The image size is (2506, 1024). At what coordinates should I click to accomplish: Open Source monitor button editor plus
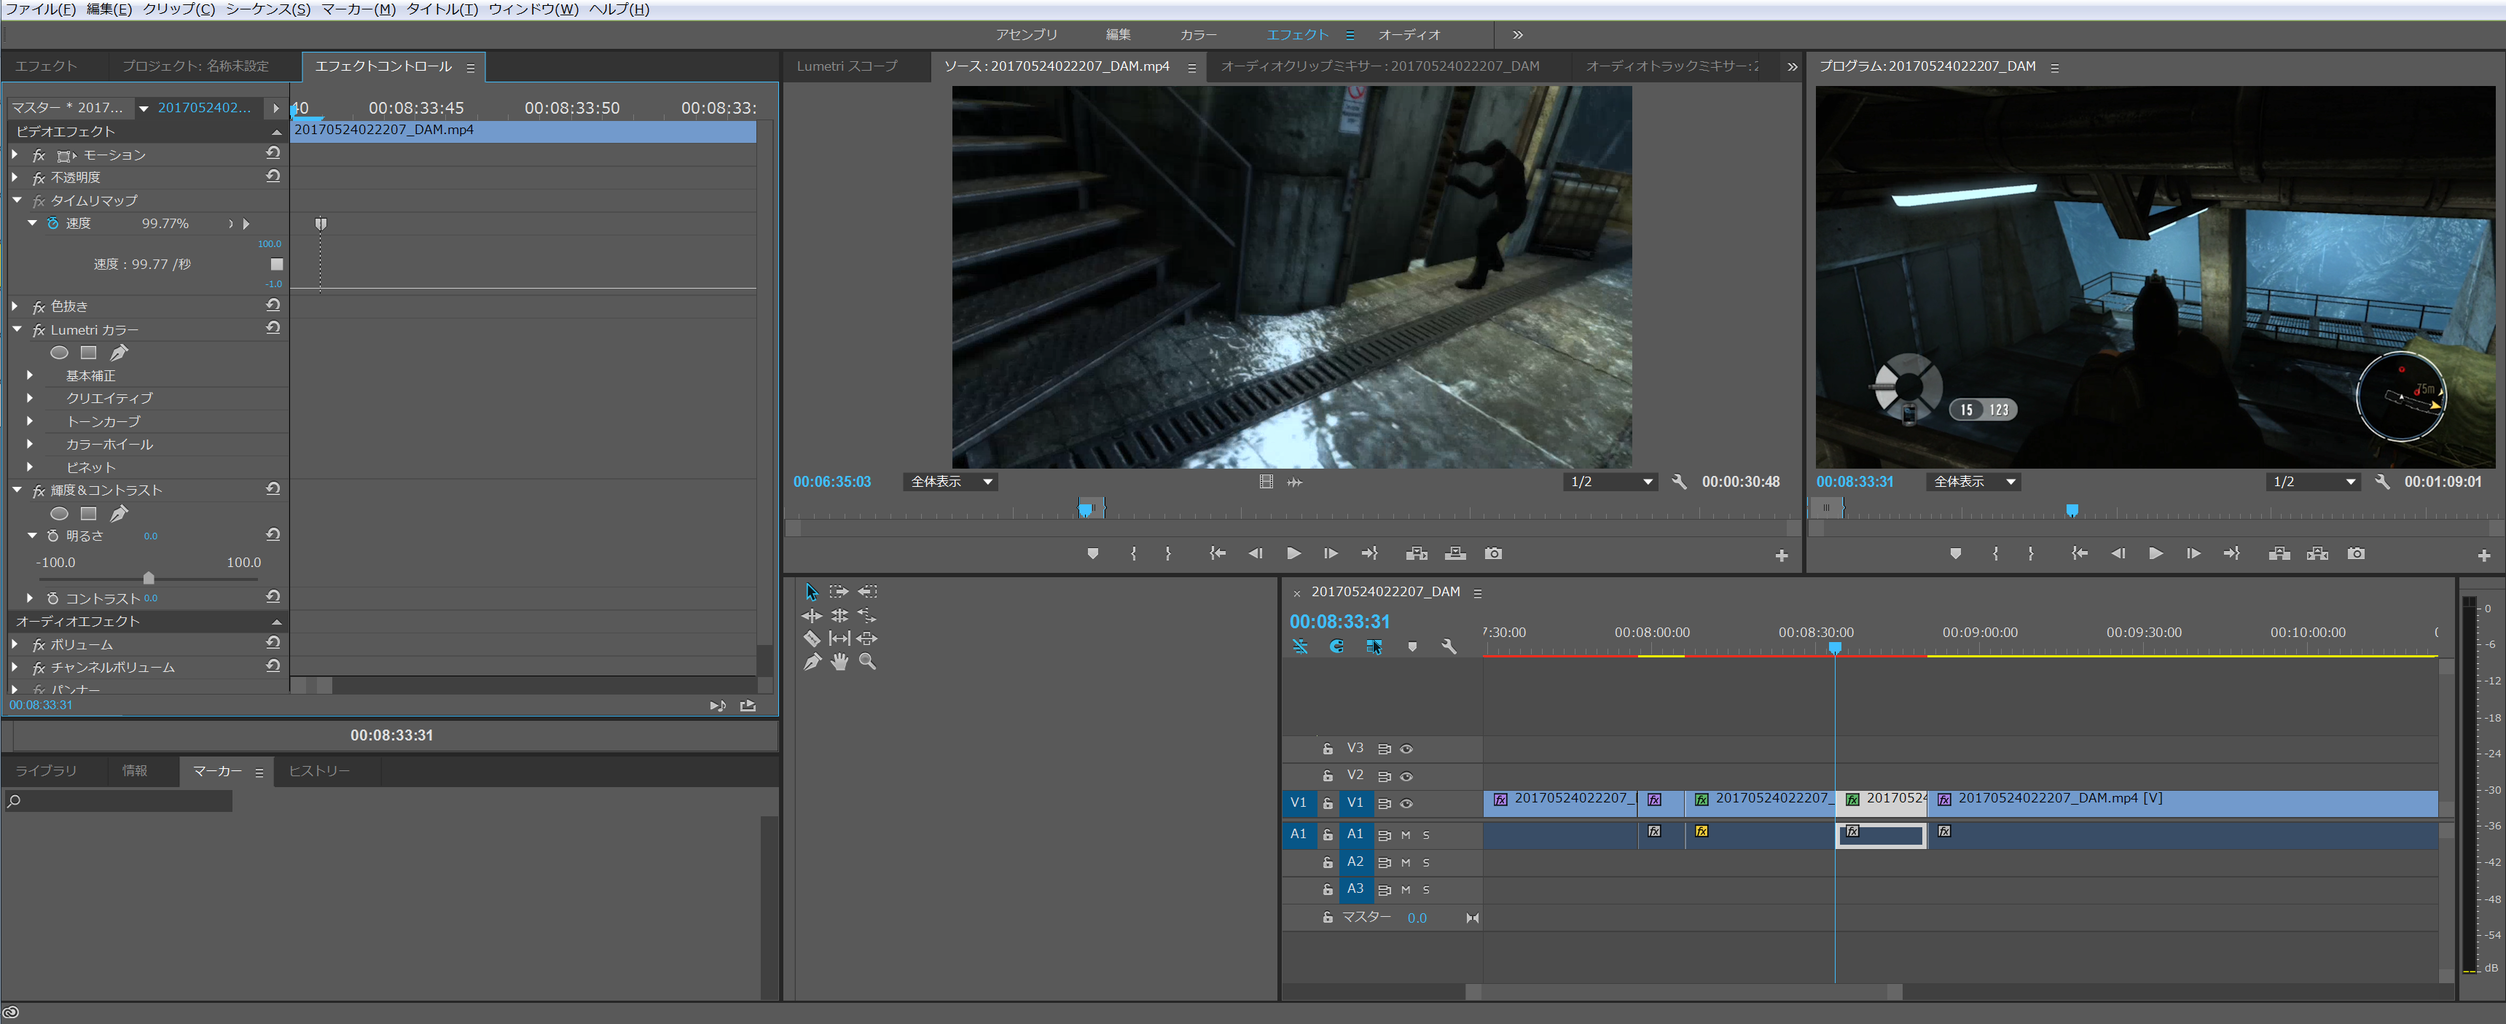1781,555
